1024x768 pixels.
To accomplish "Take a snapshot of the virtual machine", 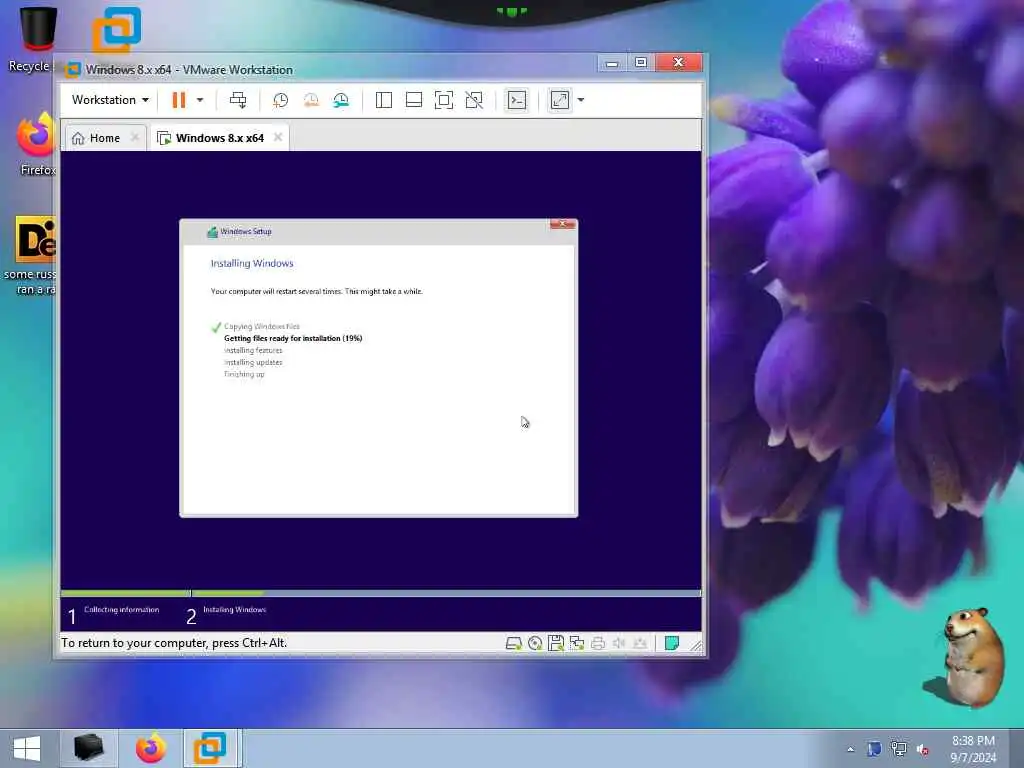I will click(x=280, y=100).
